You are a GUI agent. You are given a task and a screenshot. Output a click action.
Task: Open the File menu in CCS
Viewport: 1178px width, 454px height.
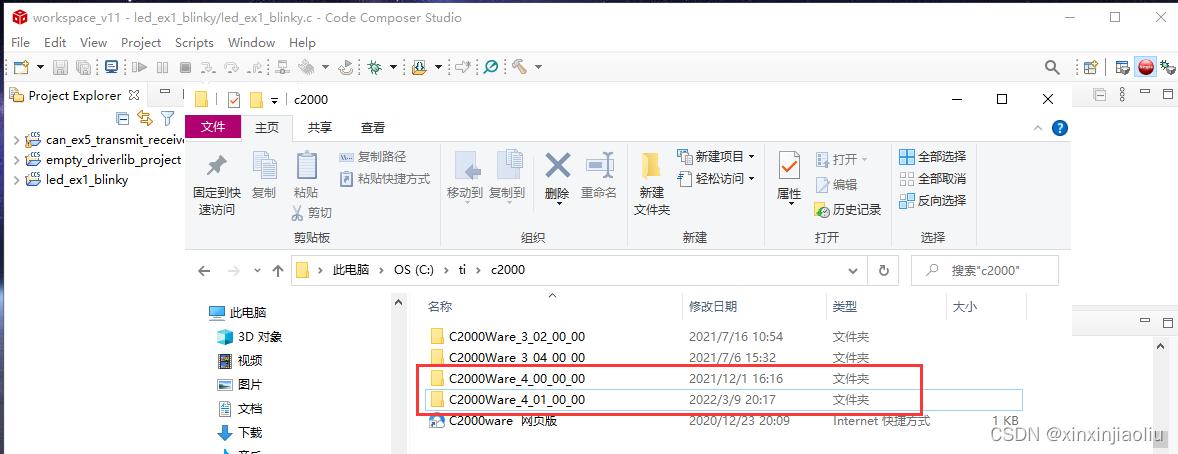pos(20,43)
